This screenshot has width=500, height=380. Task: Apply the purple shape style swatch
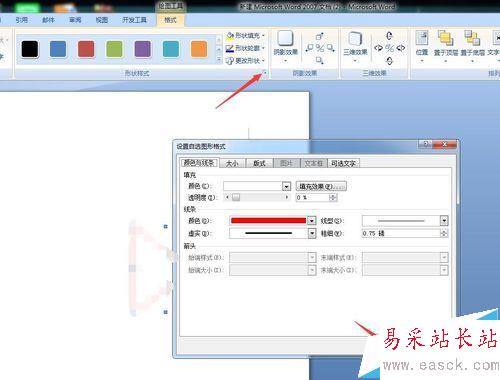point(143,49)
